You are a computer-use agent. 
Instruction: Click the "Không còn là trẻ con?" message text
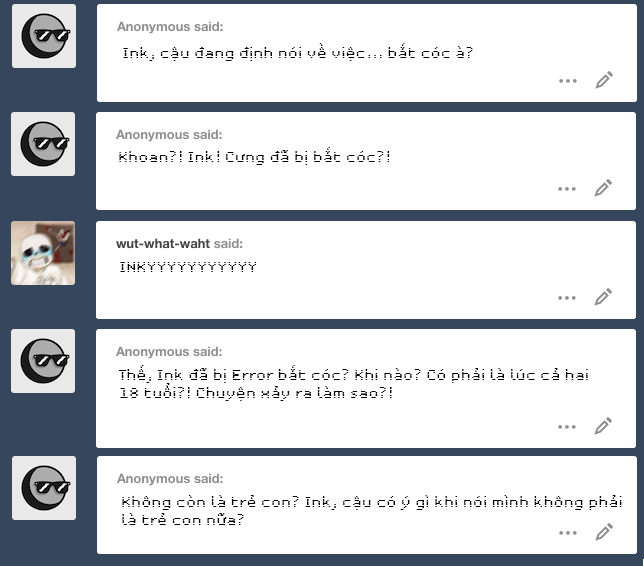point(372,511)
